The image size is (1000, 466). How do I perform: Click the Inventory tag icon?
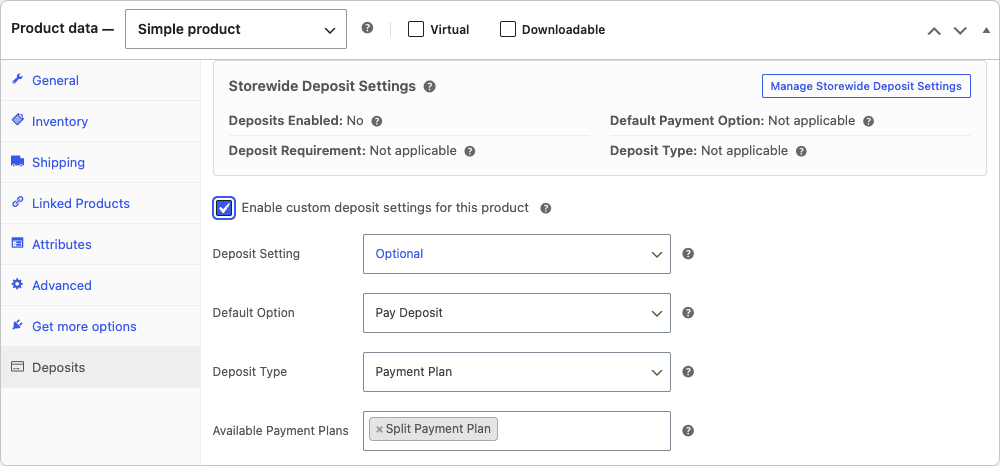(x=18, y=120)
